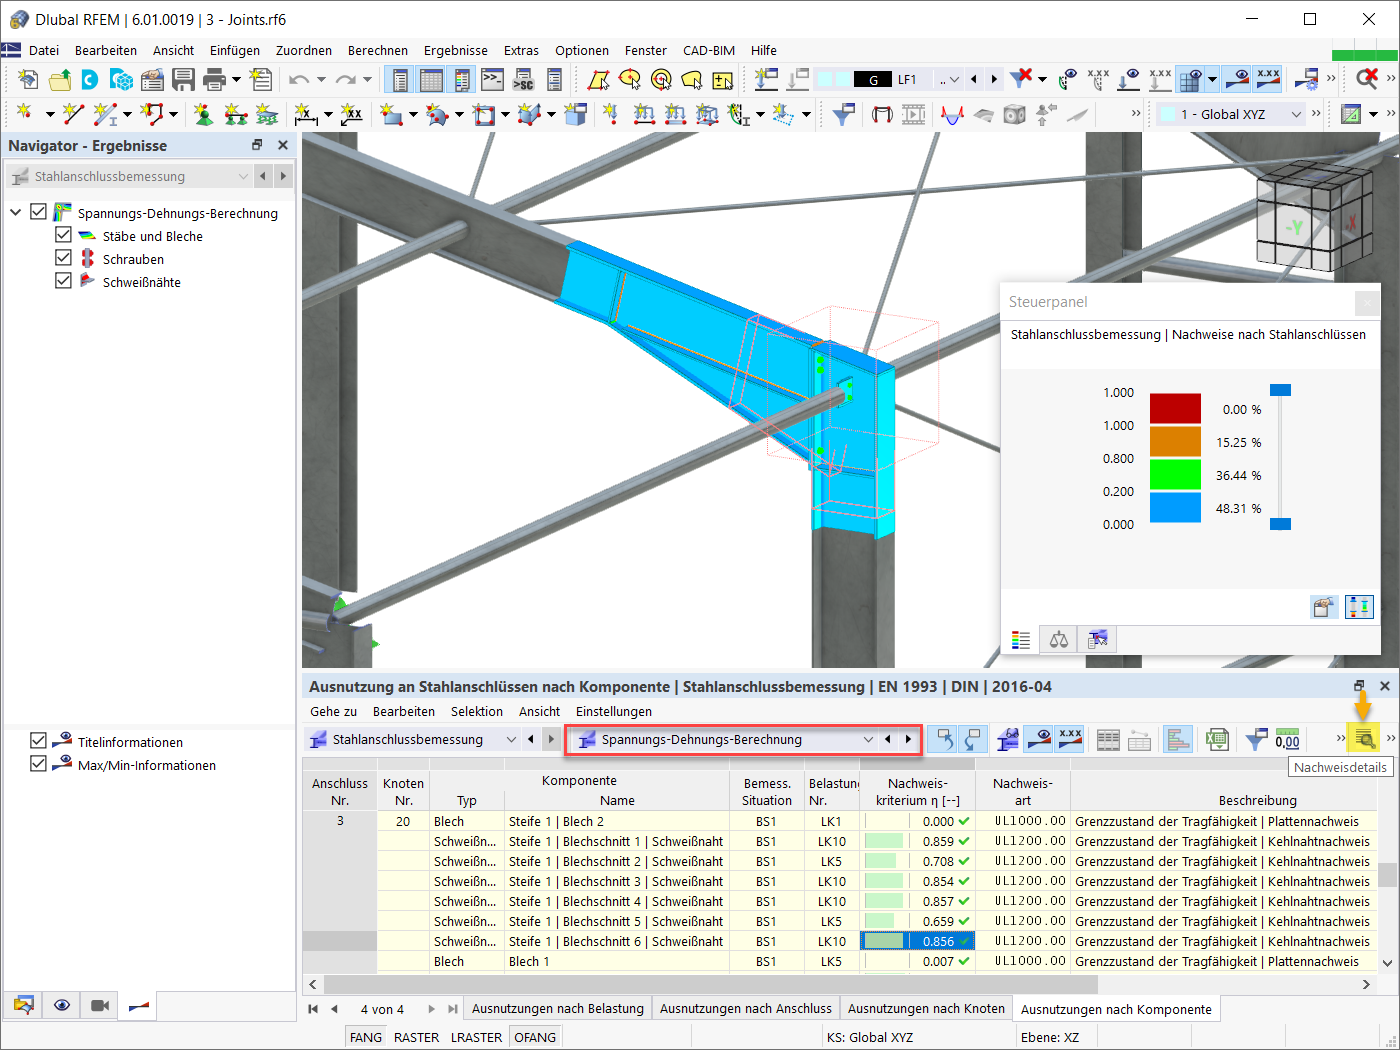Screen dimensions: 1400x1050
Task: Click the go to previous selection icon in table toolbar
Action: 942,739
